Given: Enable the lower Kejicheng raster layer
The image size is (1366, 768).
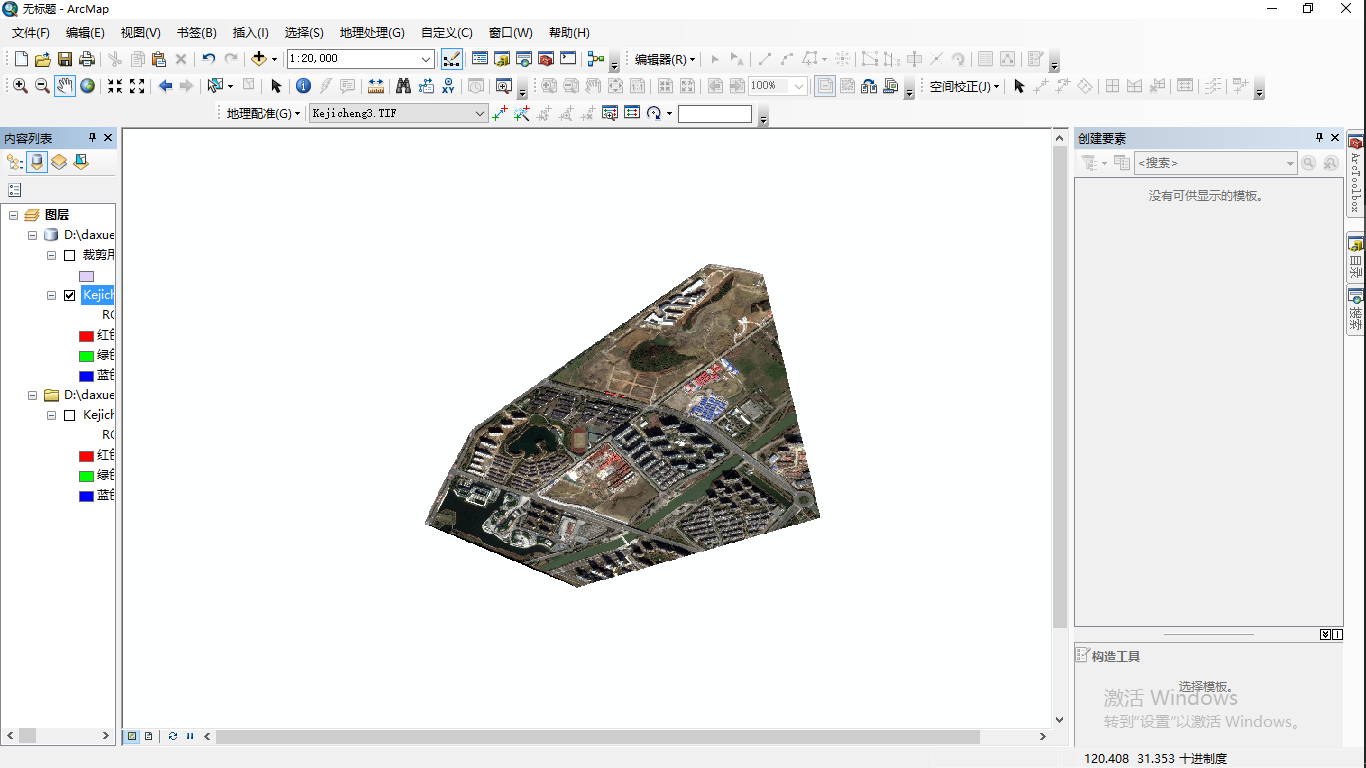Looking at the screenshot, I should pos(69,415).
